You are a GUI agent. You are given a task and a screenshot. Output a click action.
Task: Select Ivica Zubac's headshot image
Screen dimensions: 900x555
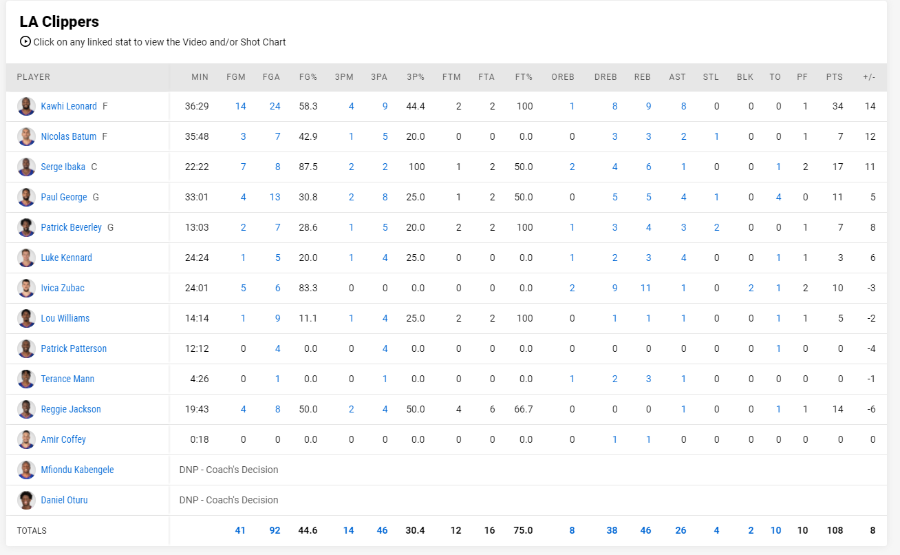point(26,288)
